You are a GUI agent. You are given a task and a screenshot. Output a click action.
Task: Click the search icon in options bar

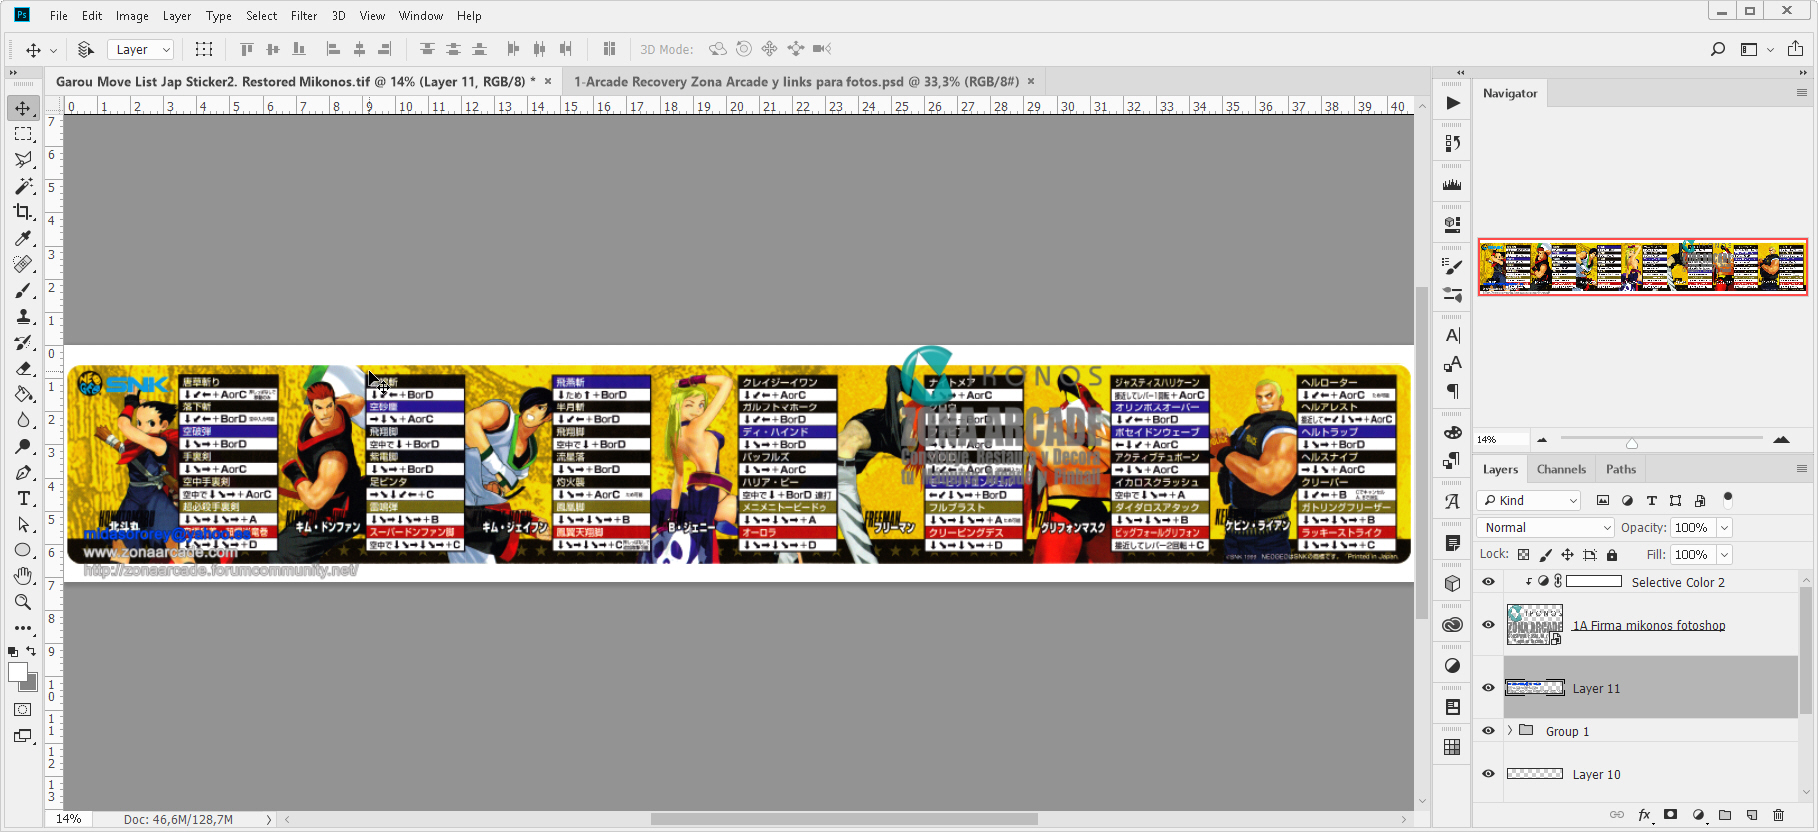pos(1718,49)
